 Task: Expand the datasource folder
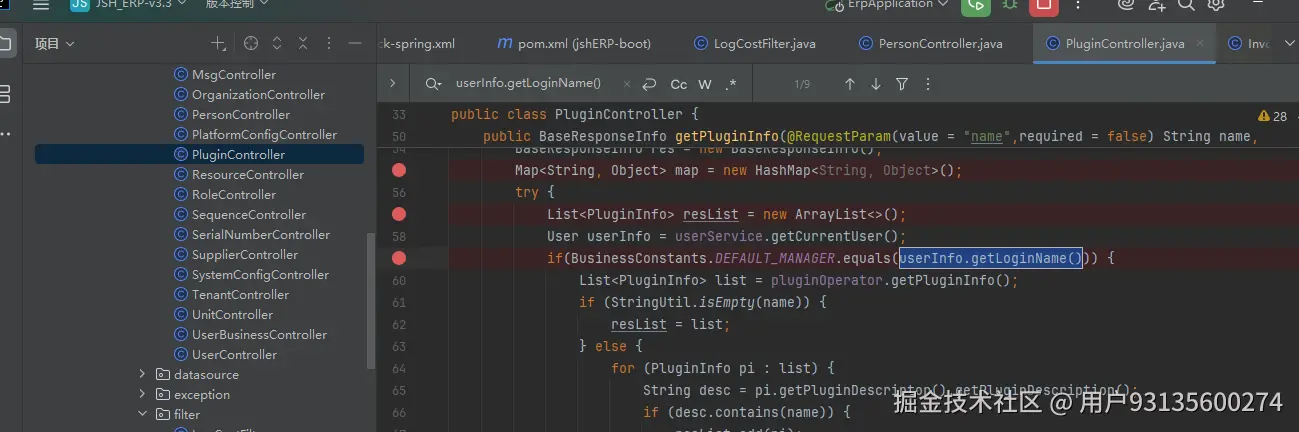click(x=142, y=375)
